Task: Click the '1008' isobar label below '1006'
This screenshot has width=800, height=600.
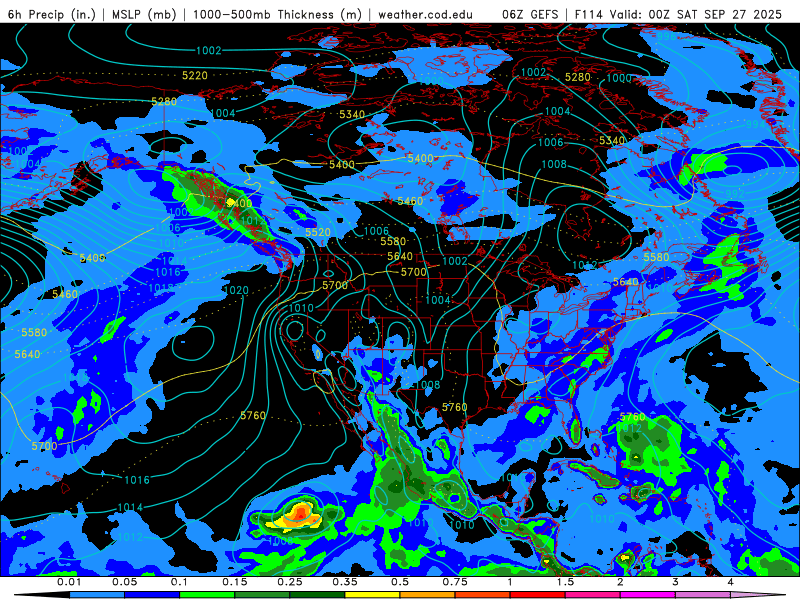Action: (554, 164)
